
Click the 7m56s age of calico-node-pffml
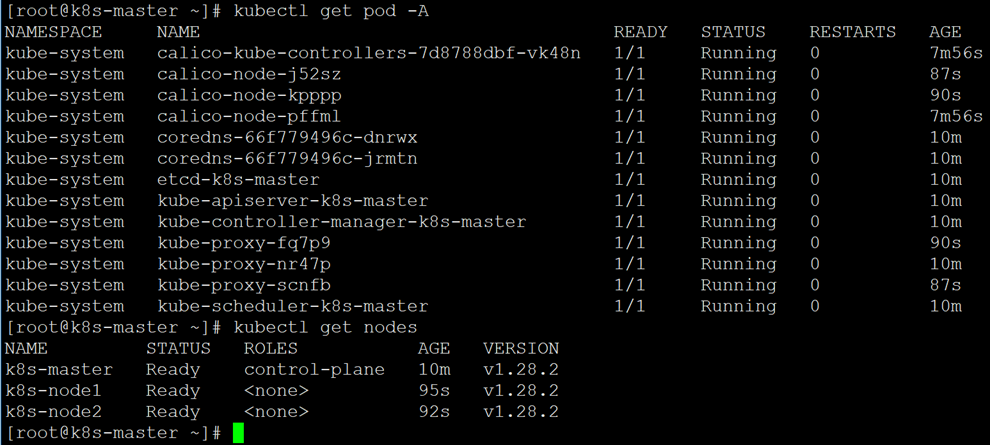(x=956, y=116)
